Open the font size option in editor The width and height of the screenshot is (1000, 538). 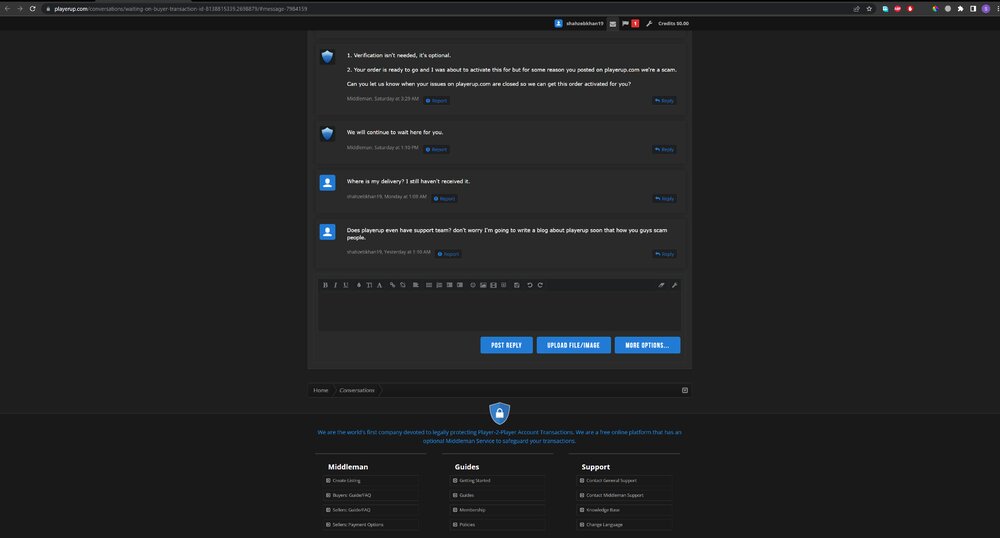click(x=369, y=285)
